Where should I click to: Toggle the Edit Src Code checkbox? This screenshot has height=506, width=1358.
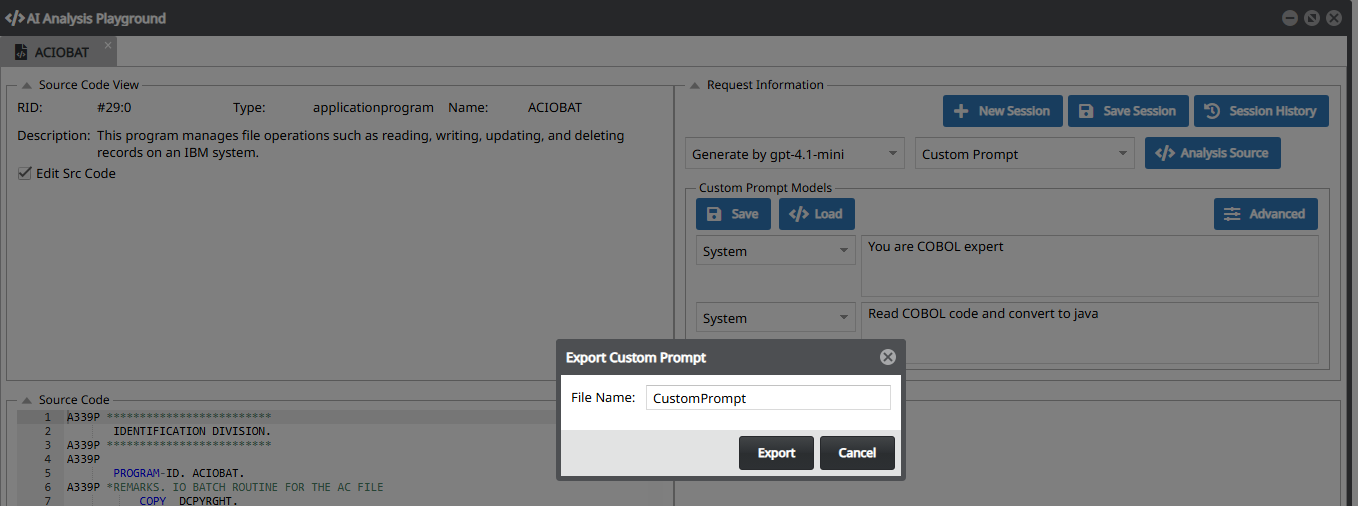coord(25,174)
